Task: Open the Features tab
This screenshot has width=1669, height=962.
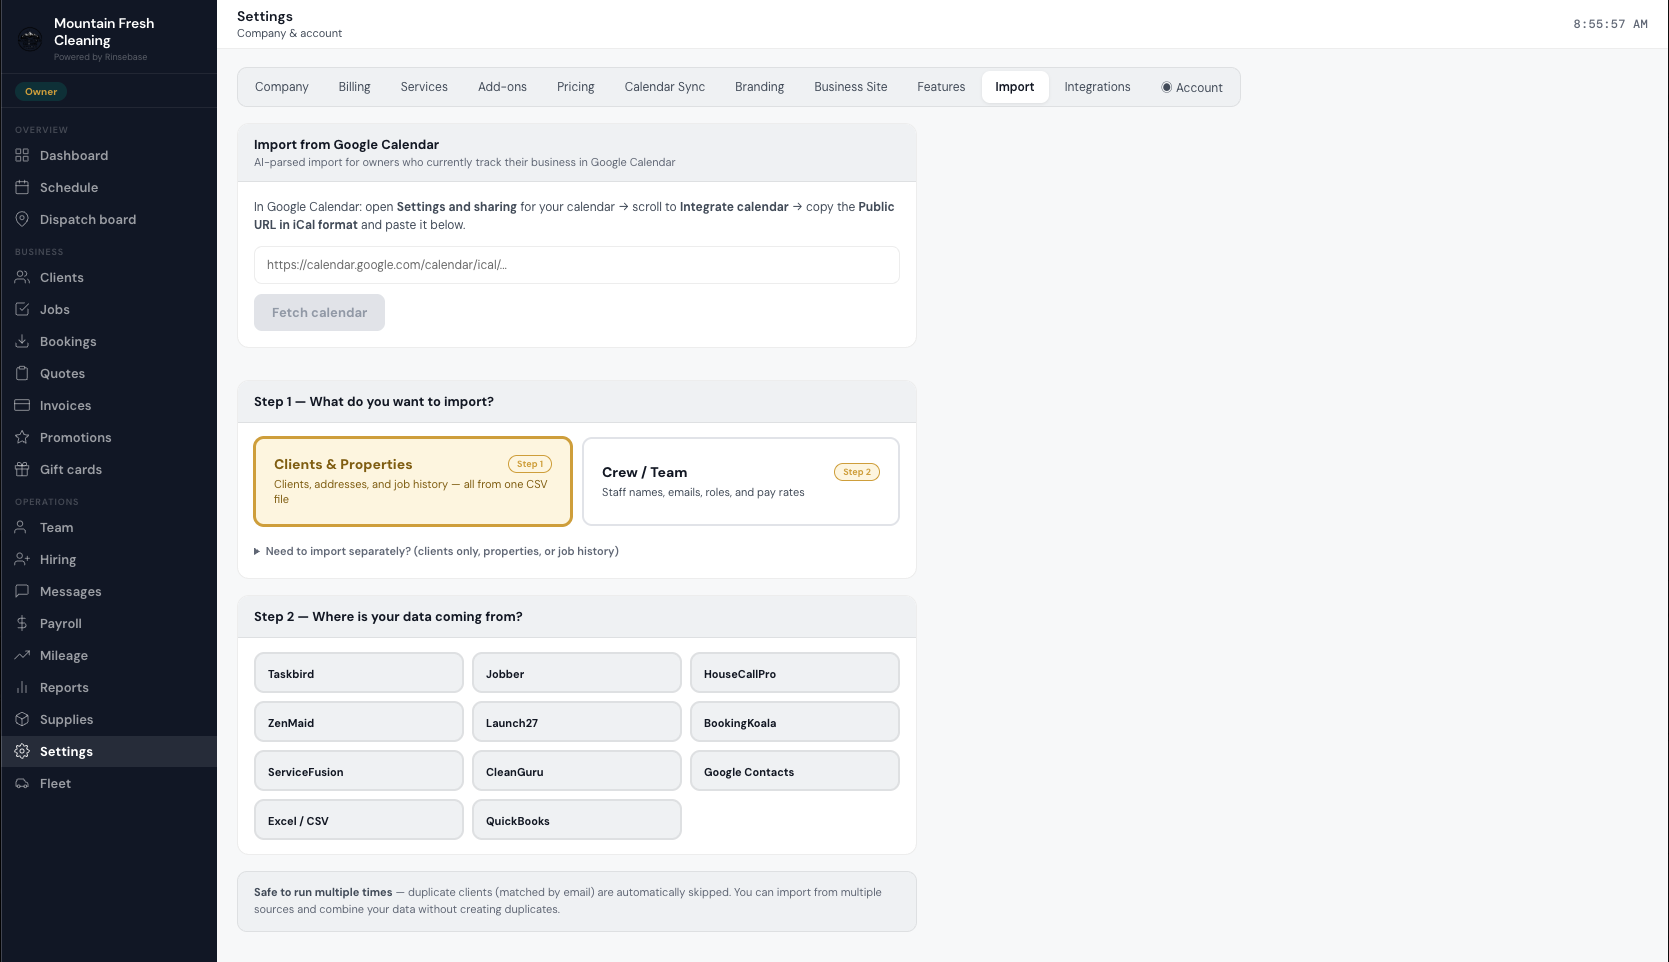Action: click(941, 87)
